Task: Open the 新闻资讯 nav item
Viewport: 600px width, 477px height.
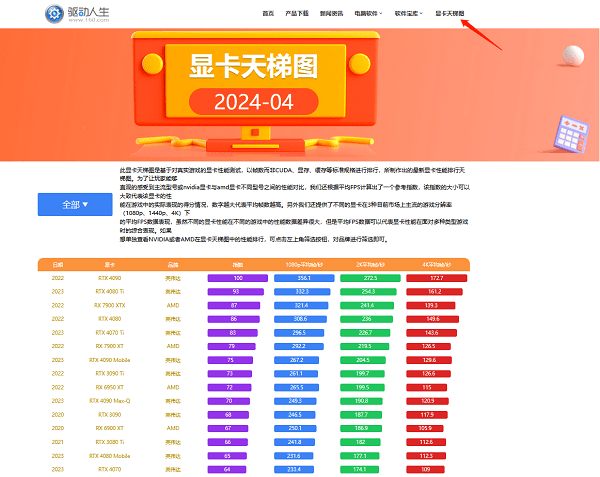Action: click(331, 13)
